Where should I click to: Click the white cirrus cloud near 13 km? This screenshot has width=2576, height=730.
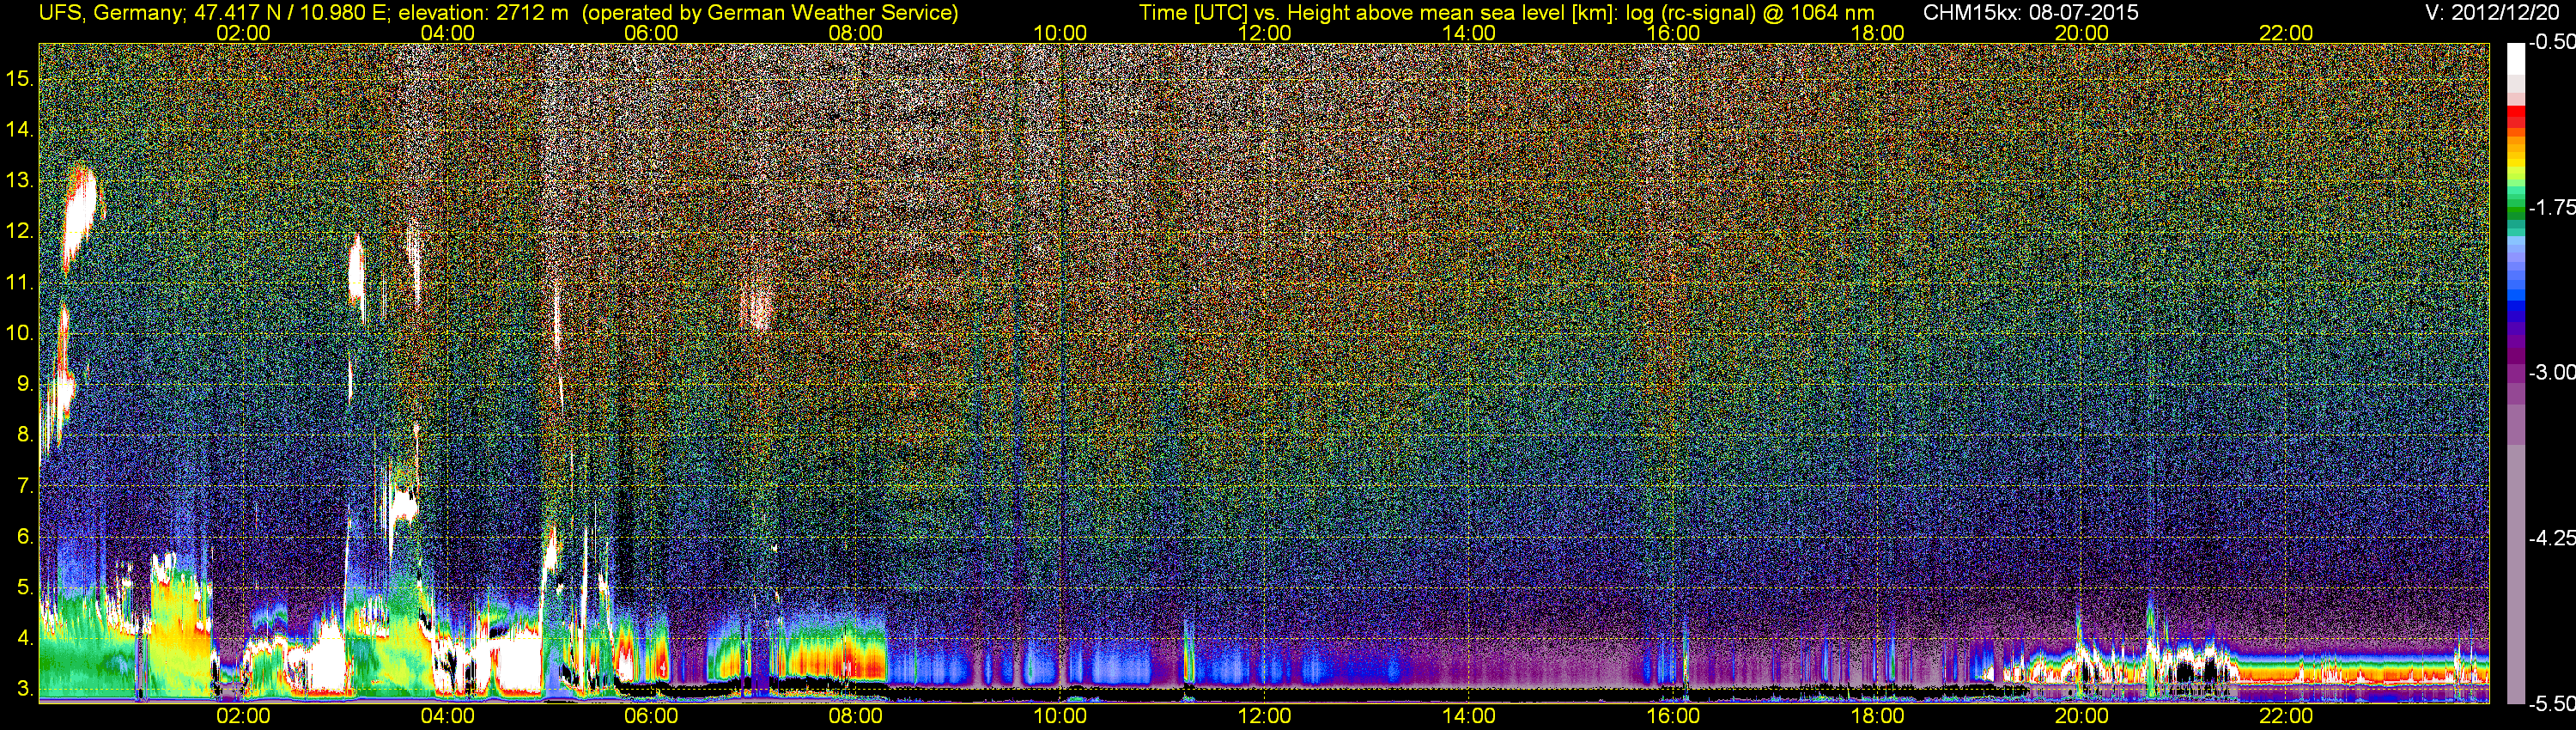[80, 218]
